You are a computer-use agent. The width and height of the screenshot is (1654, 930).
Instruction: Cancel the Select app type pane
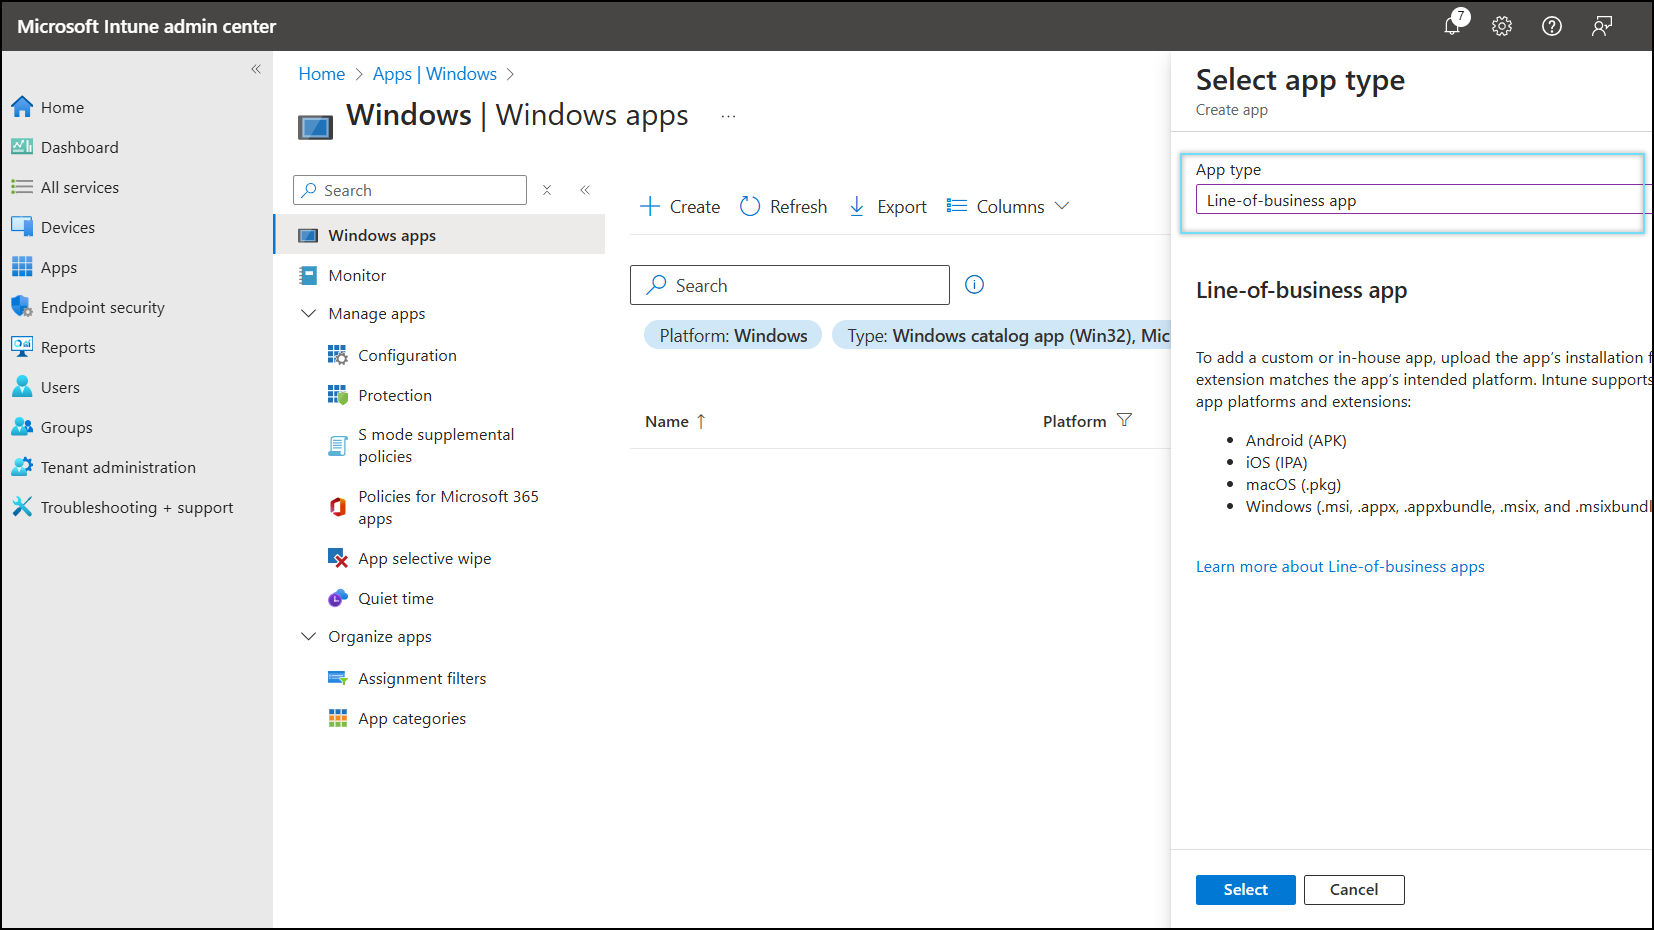1354,890
